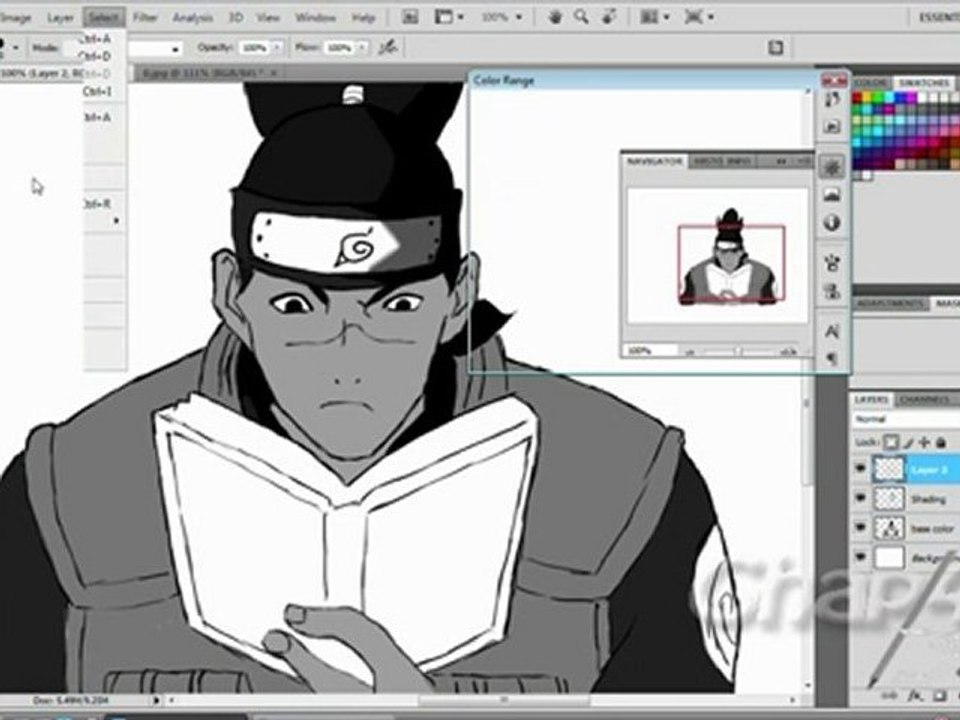
Task: Switch to the Layer 2 document tab
Action: (x=42, y=73)
